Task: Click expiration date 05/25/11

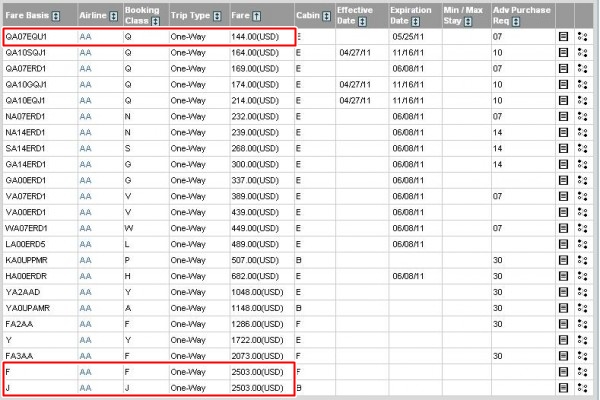Action: (408, 37)
